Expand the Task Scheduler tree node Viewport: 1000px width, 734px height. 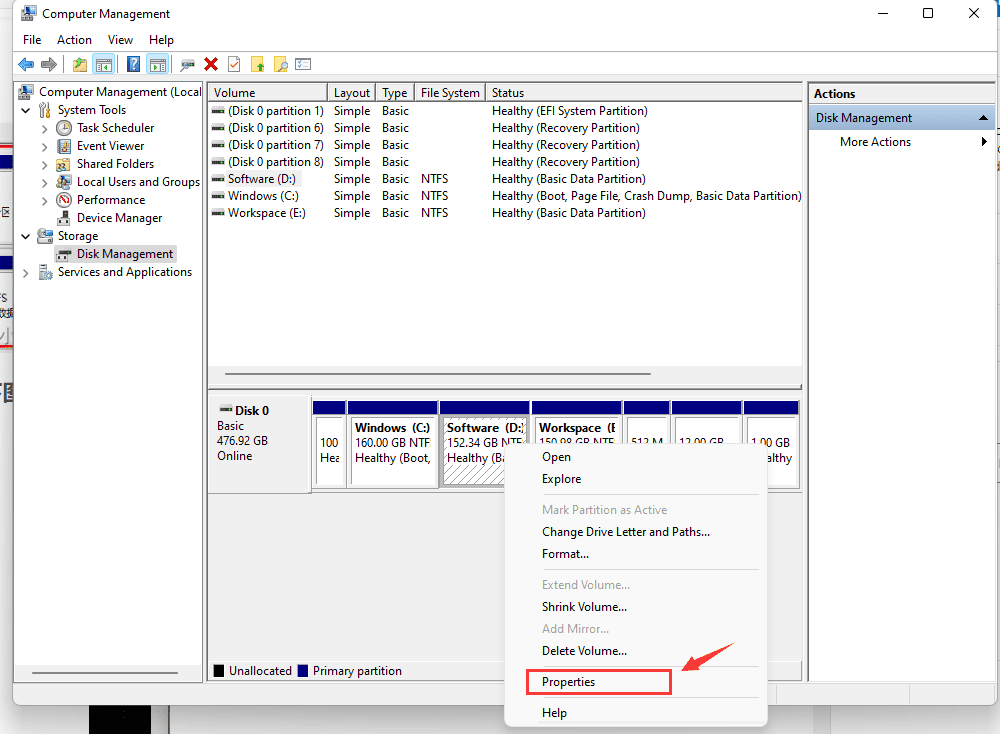click(x=44, y=128)
